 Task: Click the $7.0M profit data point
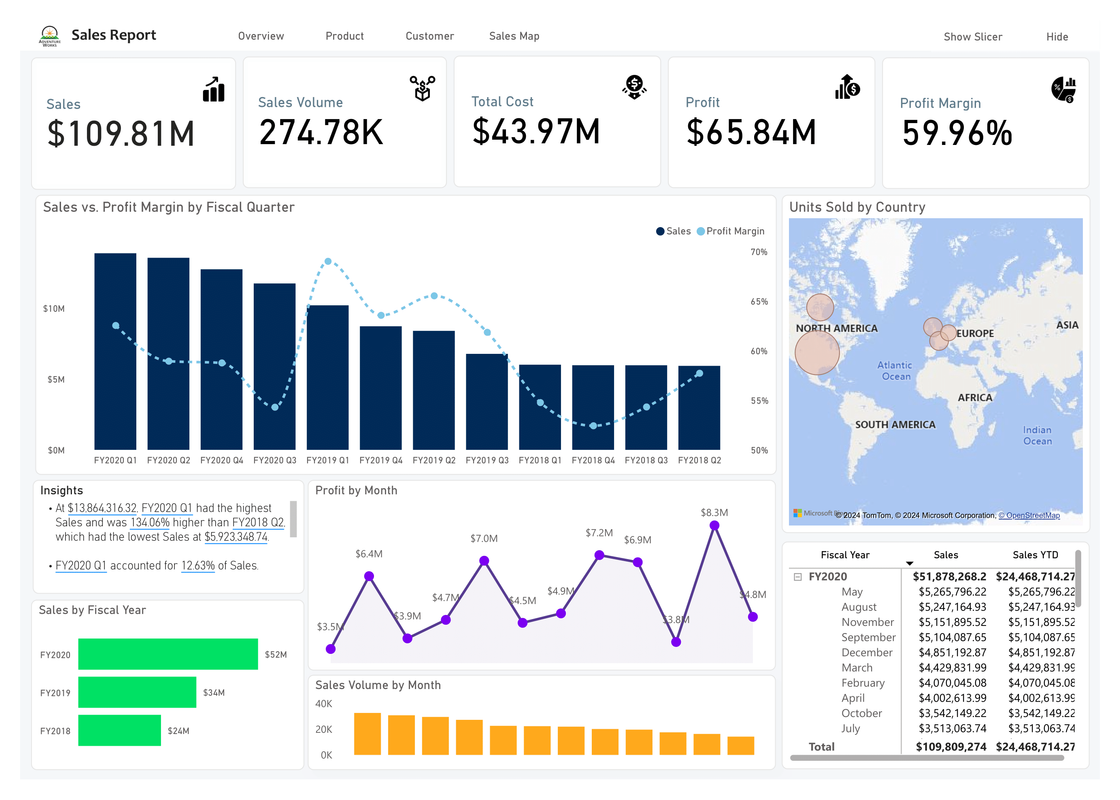coord(484,561)
